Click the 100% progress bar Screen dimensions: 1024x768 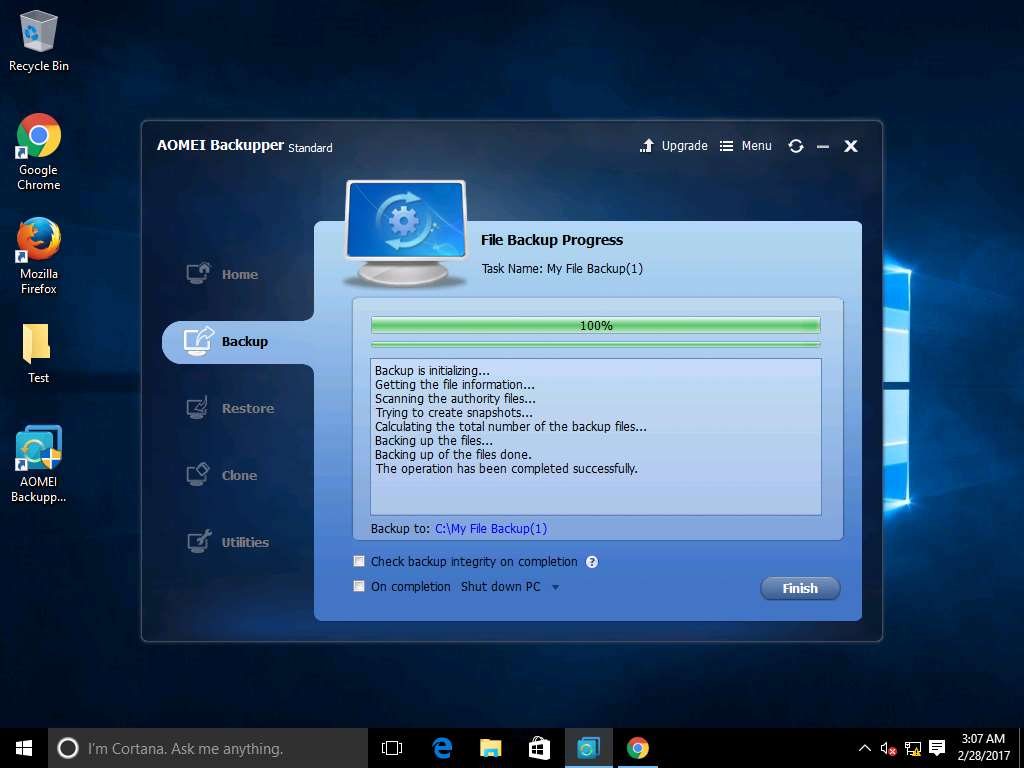(x=596, y=325)
